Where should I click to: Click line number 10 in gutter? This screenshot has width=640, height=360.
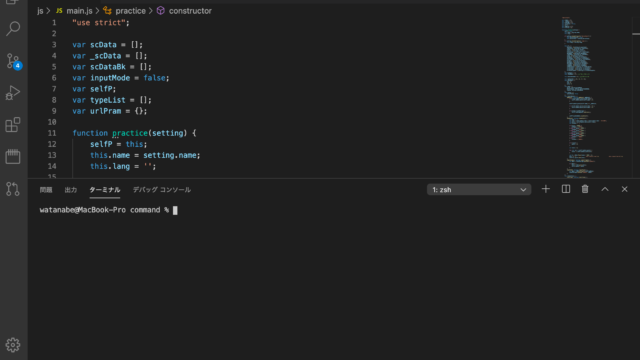tap(52, 122)
